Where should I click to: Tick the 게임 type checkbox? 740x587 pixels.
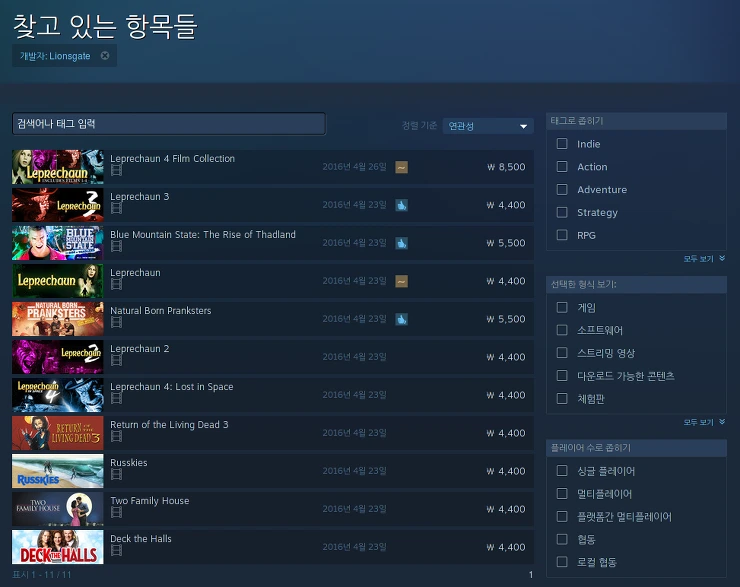point(562,307)
